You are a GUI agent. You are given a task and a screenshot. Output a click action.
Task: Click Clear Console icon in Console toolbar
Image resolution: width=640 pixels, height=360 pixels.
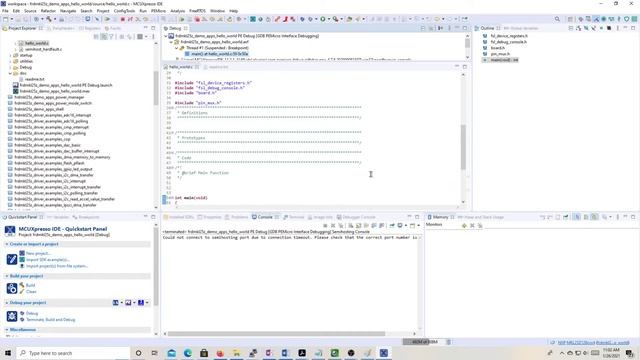coord(351,225)
